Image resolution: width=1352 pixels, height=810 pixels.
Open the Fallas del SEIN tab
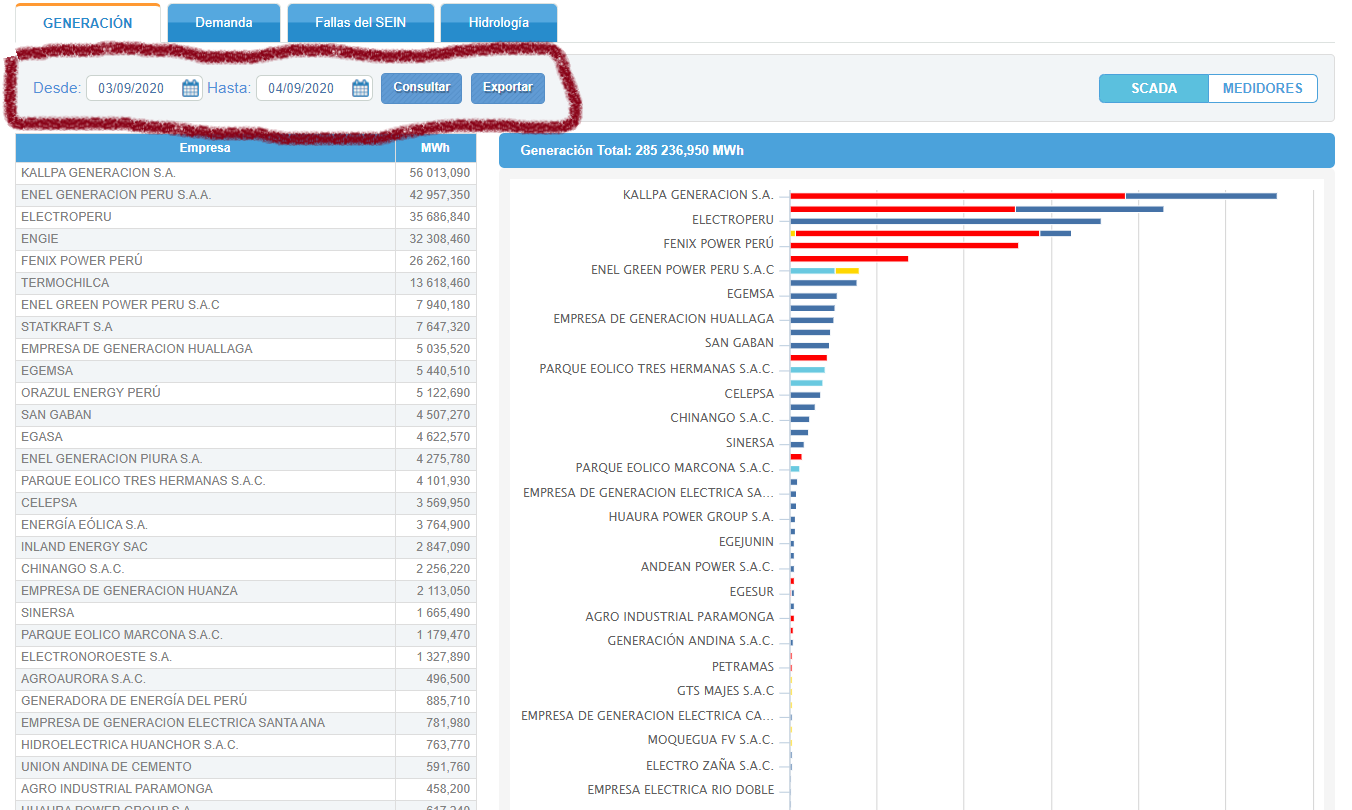pyautogui.click(x=360, y=22)
